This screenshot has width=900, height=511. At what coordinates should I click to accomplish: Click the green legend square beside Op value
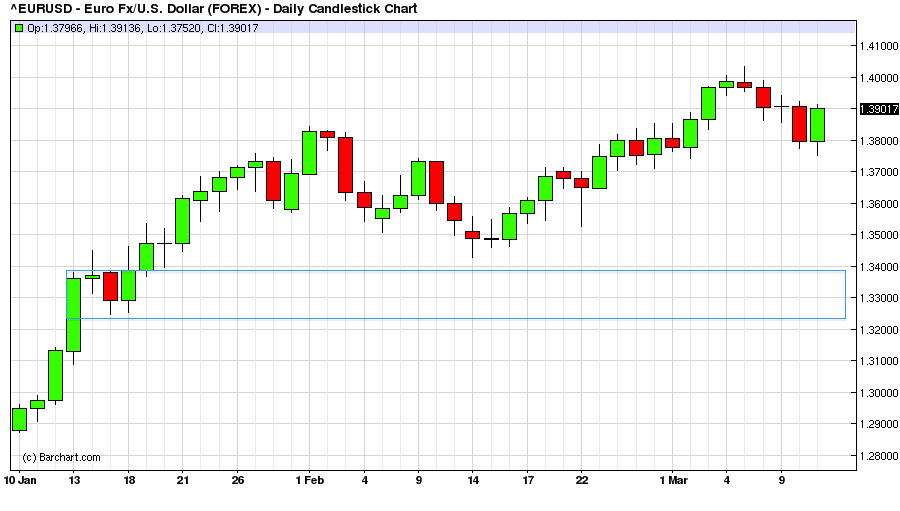click(19, 28)
